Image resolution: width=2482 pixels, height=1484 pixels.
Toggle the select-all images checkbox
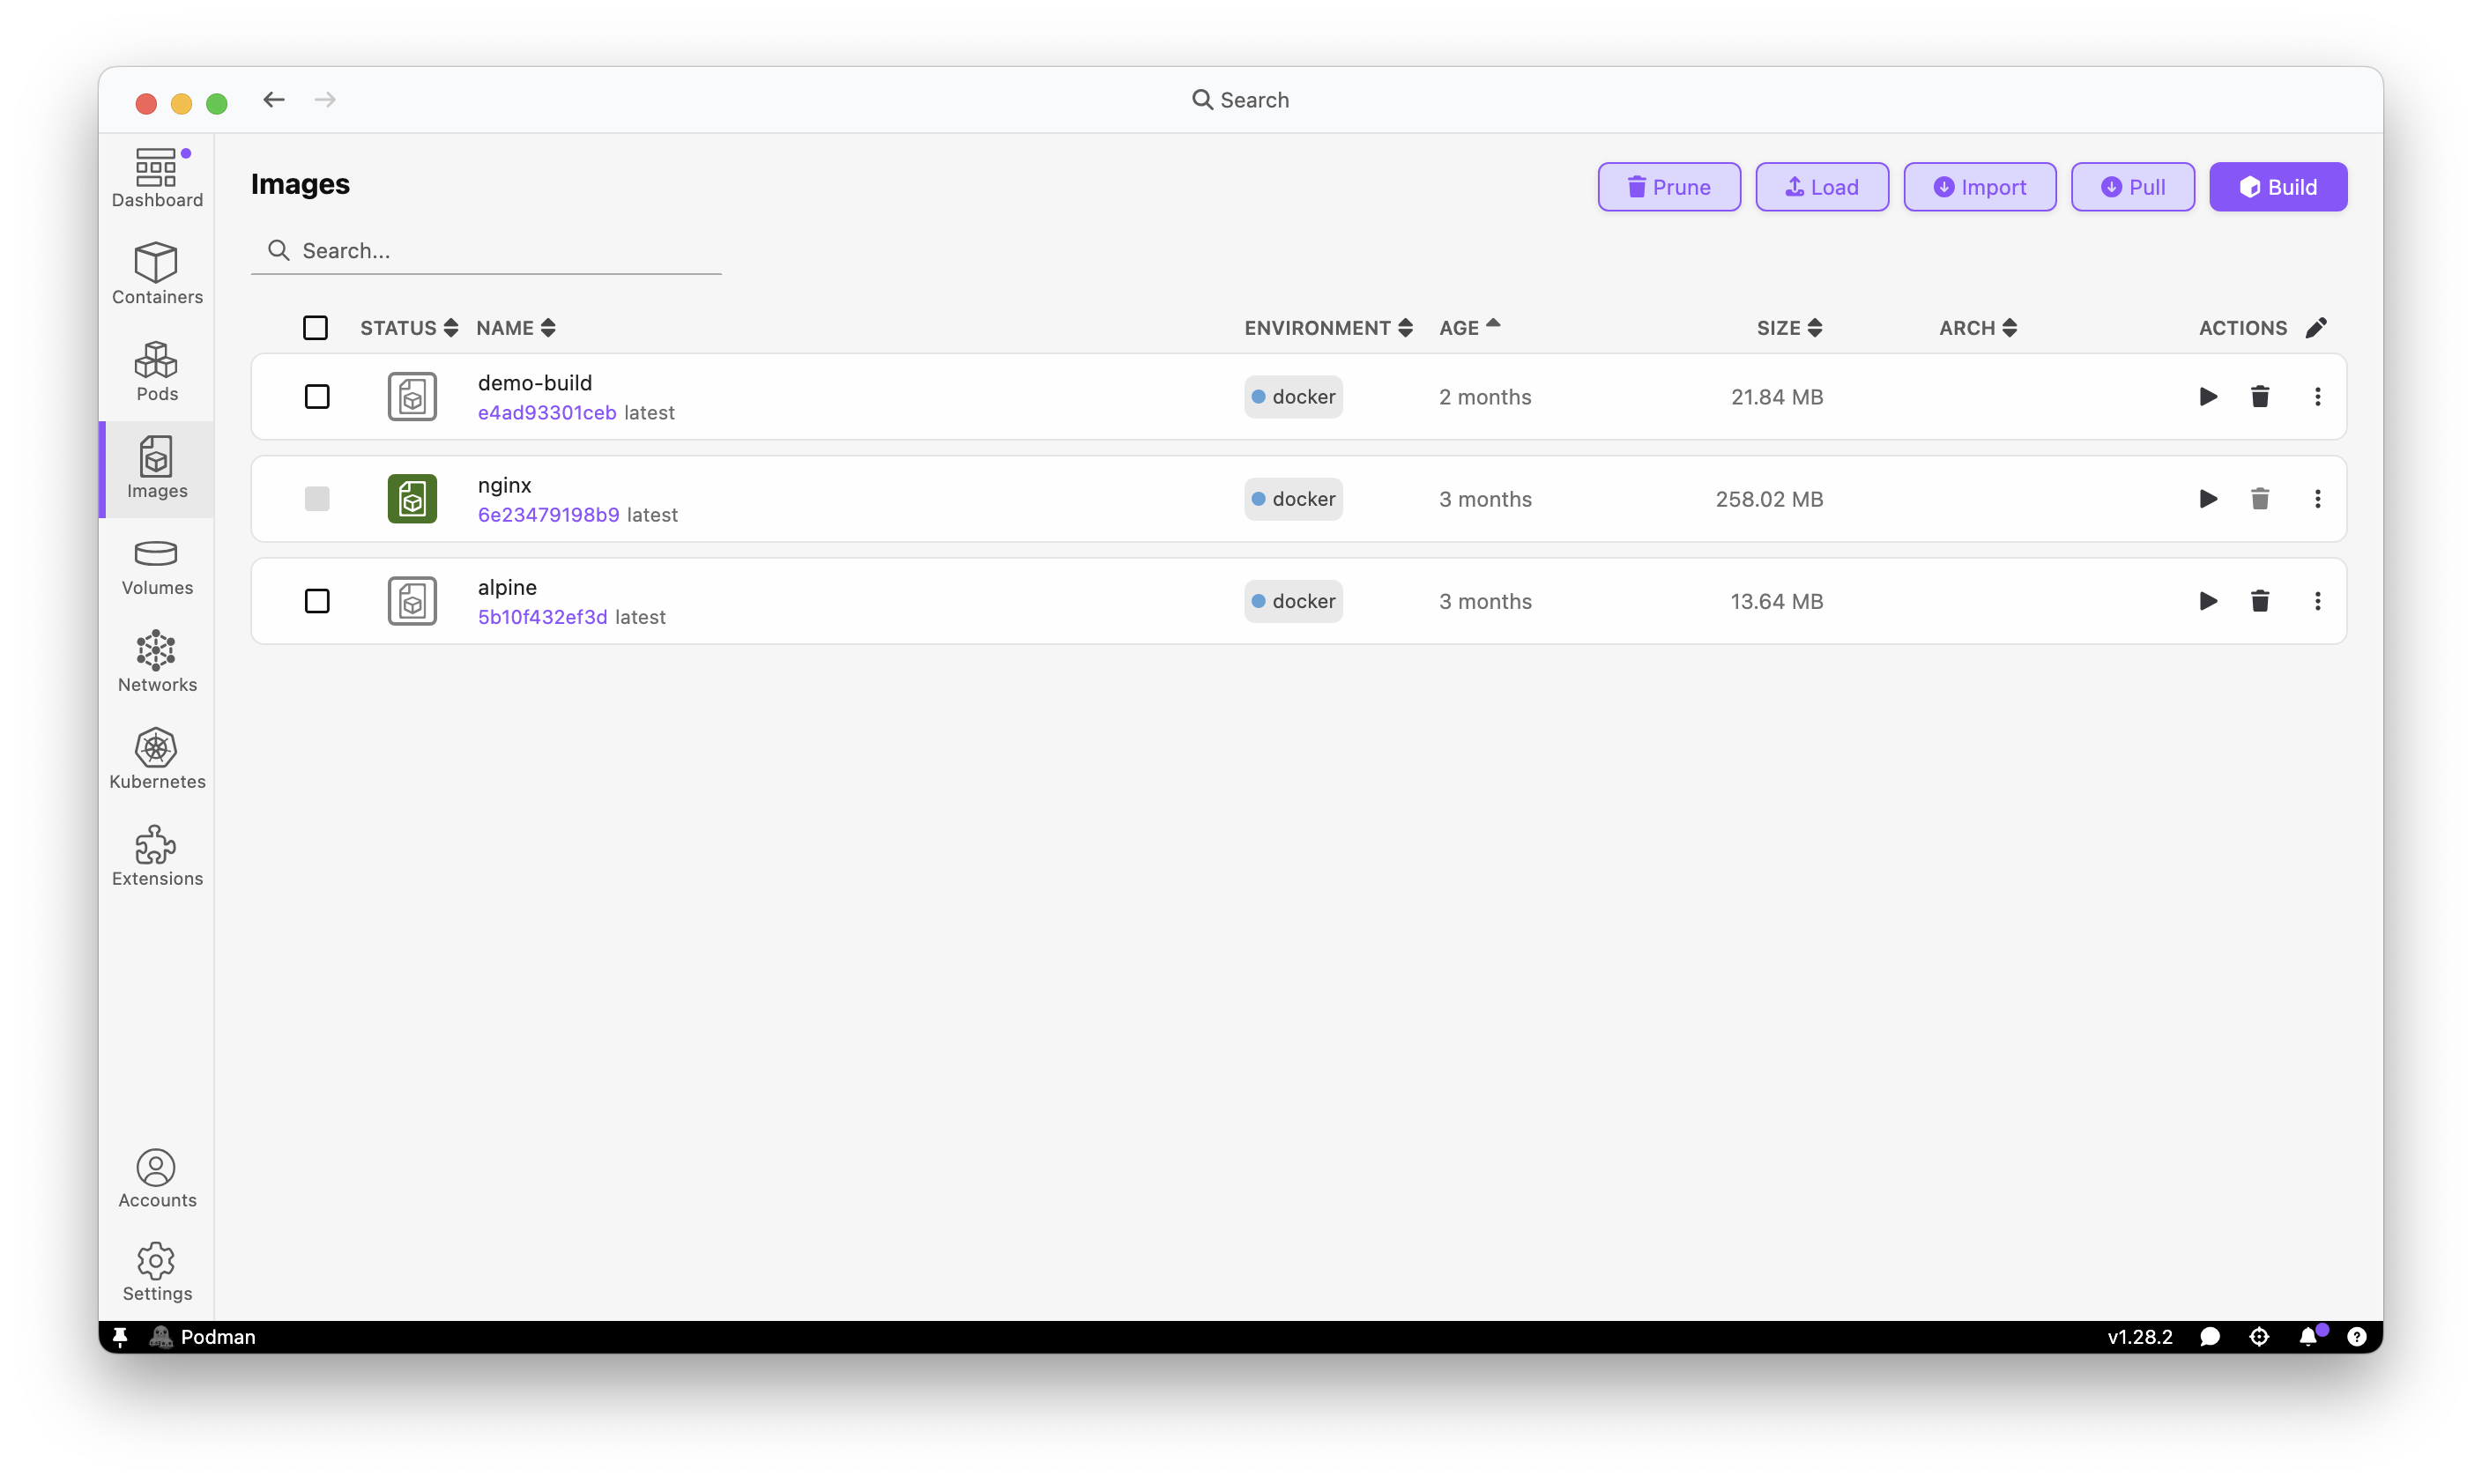pos(315,328)
